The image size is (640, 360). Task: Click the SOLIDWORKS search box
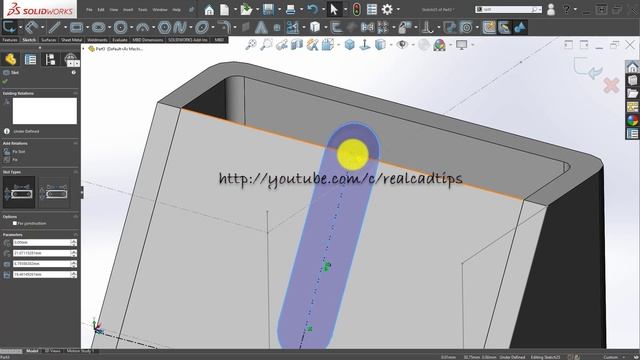coord(509,9)
